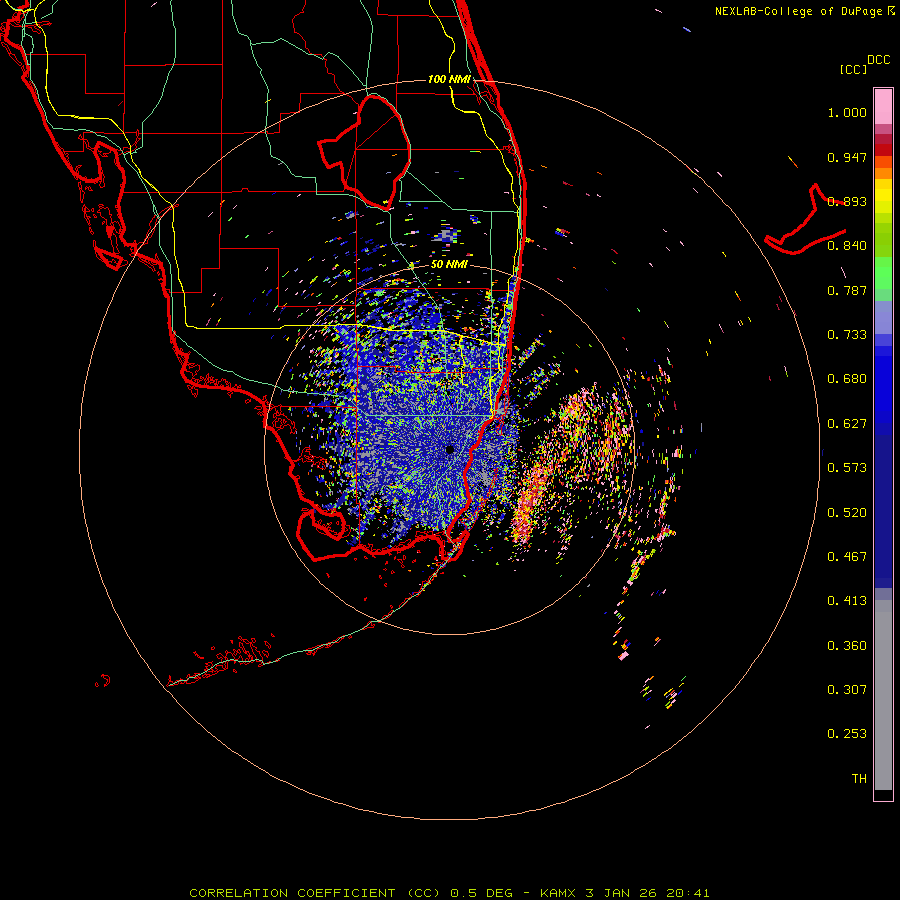
Task: Click the DCC product label above color bar
Action: click(879, 60)
